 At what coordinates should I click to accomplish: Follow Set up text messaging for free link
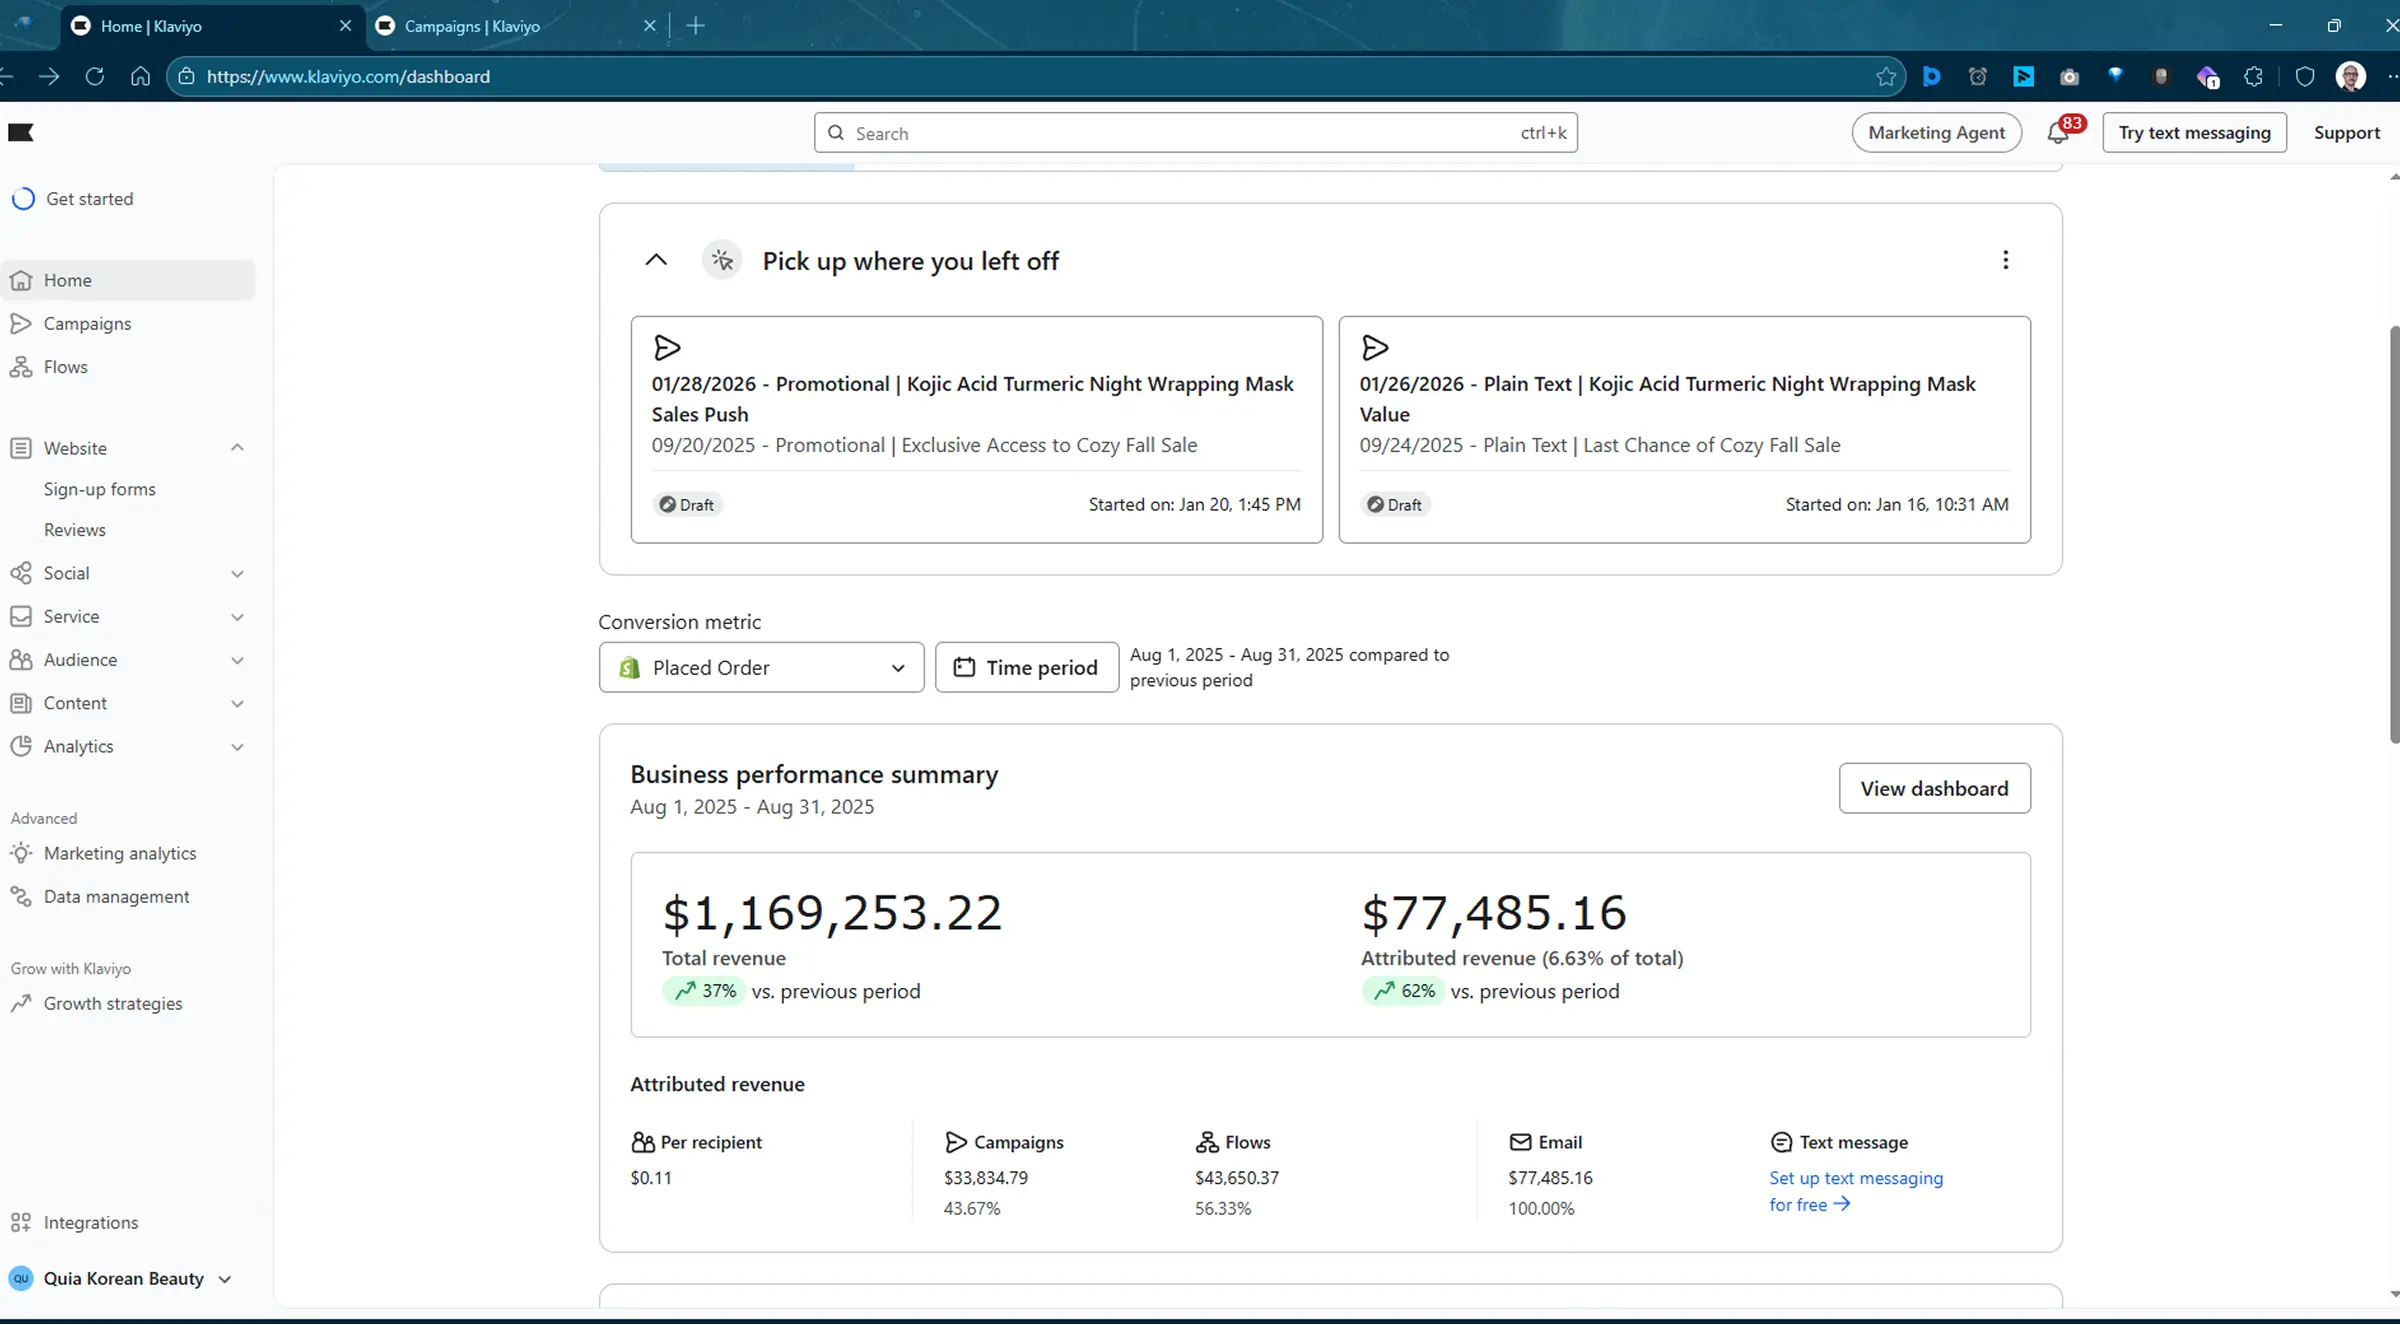[1856, 1191]
